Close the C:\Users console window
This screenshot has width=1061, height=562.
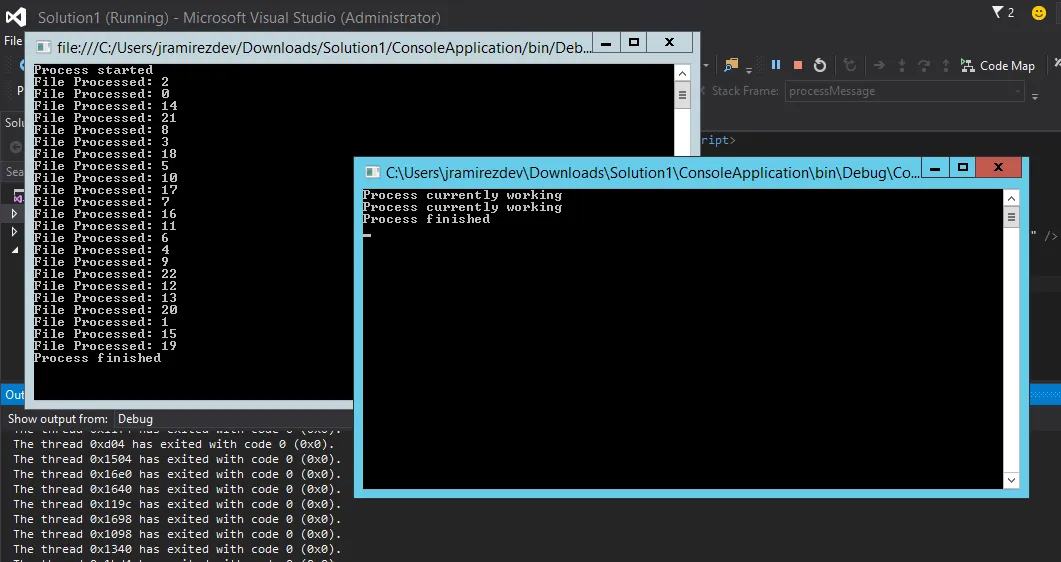pos(998,168)
